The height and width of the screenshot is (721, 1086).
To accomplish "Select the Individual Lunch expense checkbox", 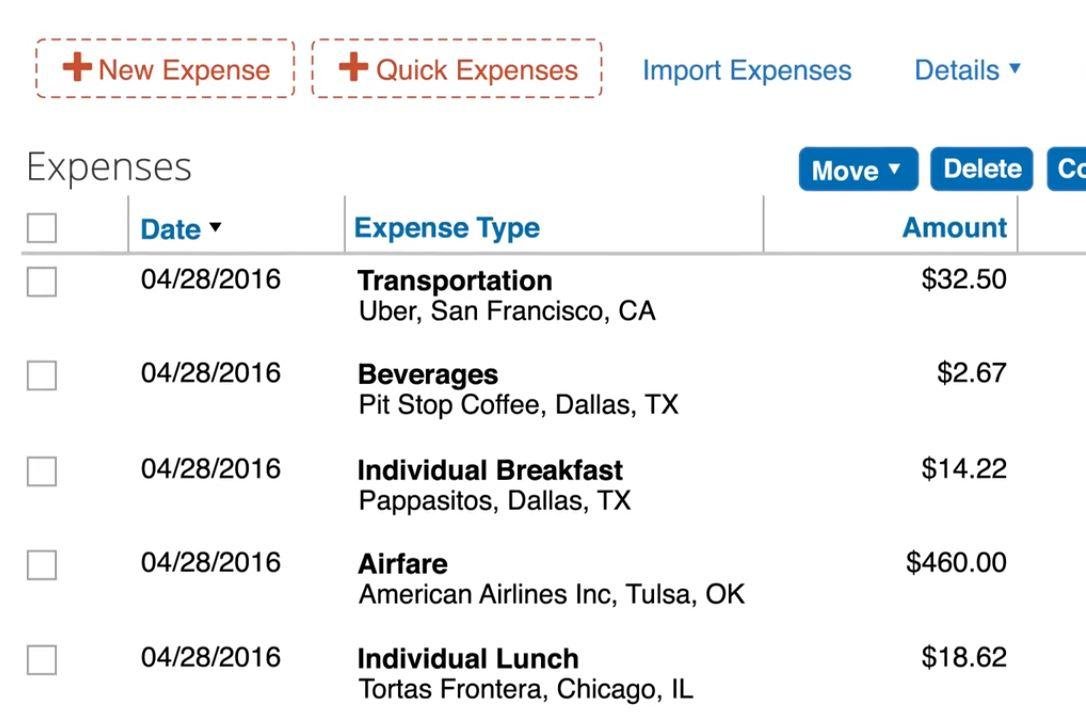I will point(42,660).
